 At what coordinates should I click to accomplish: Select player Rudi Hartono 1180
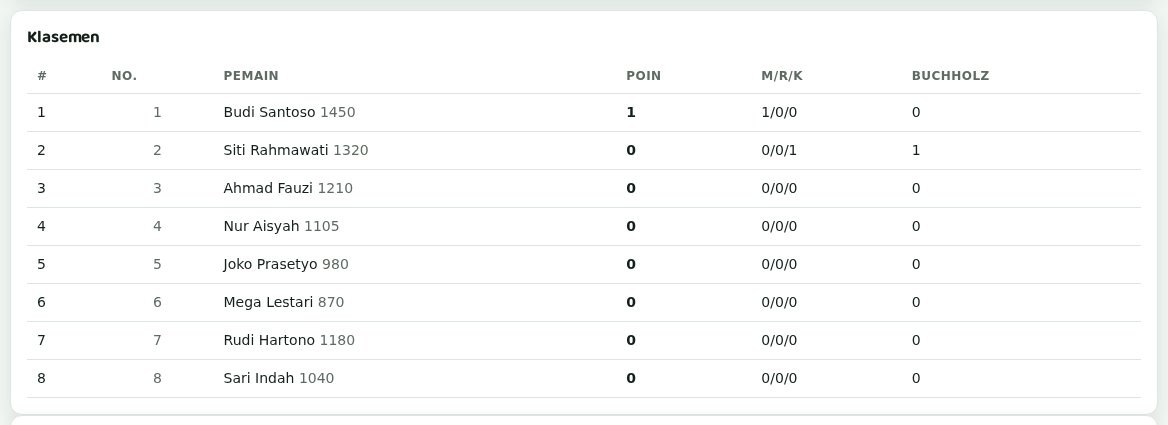[289, 340]
